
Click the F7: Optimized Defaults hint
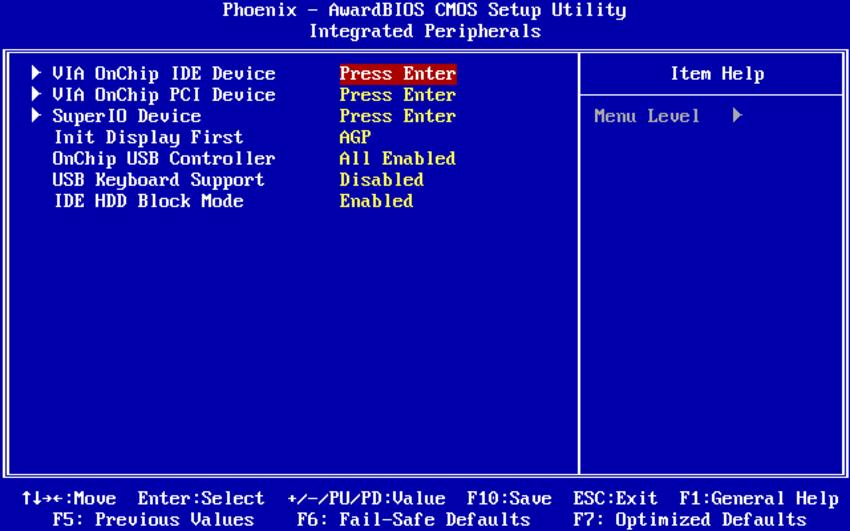click(690, 520)
